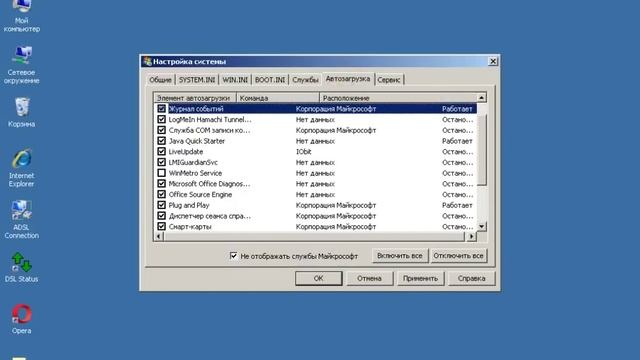
Task: Select the Корзина recycle bin icon
Action: 21,112
